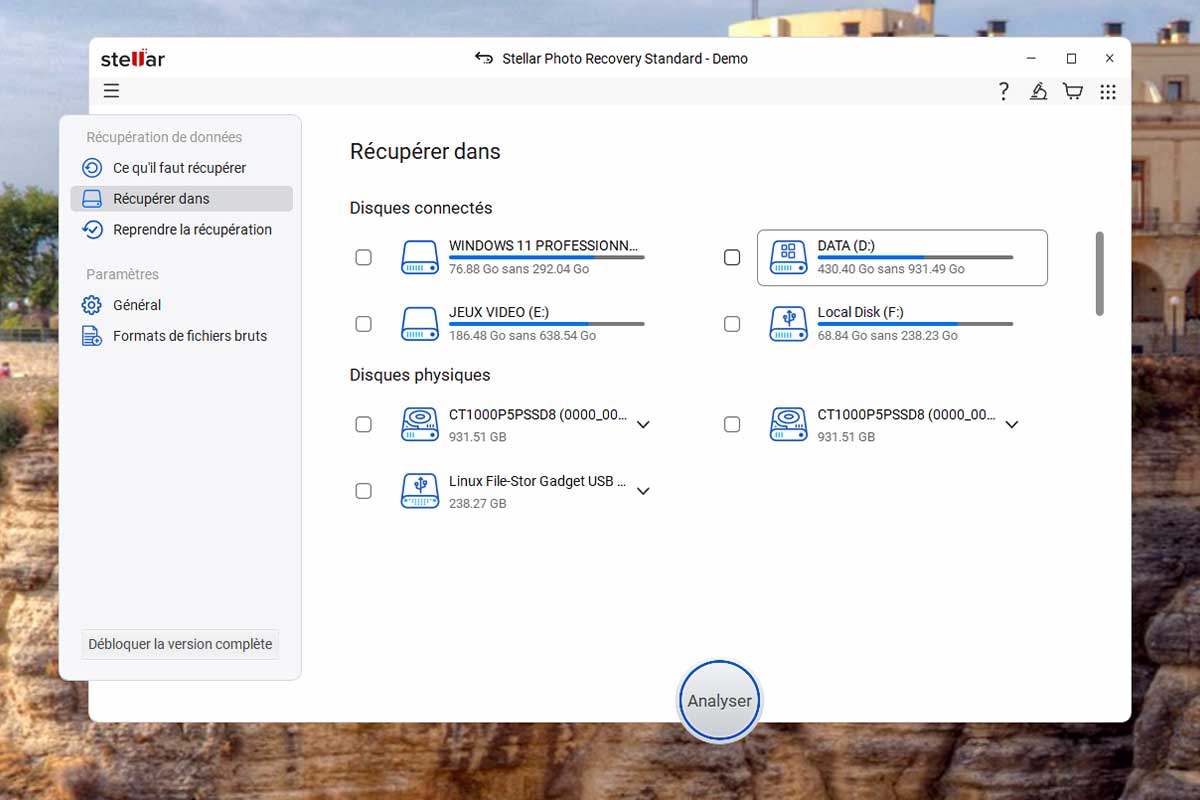Check the WINDOWS 11 PROFESSIONNEL drive checkbox
Image resolution: width=1200 pixels, height=800 pixels.
[364, 257]
